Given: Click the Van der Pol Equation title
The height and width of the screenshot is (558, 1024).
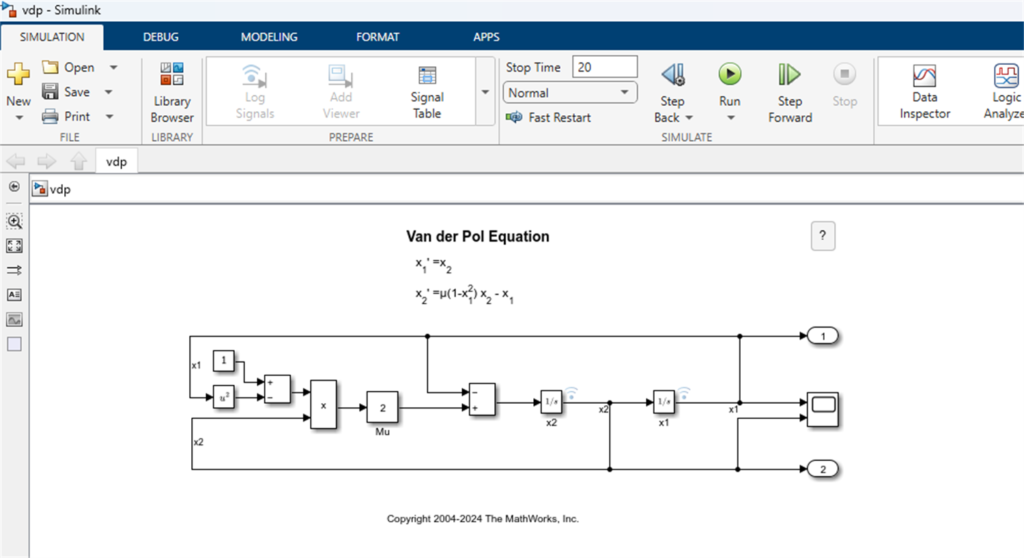Looking at the screenshot, I should coord(477,237).
